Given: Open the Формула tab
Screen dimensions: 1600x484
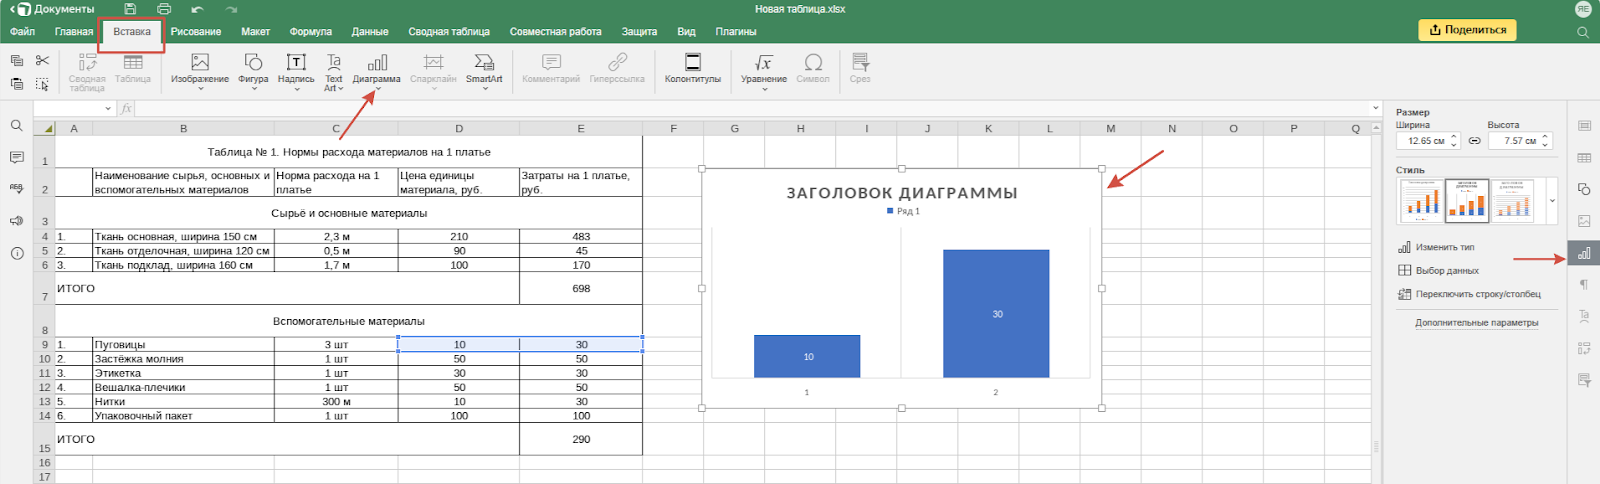Looking at the screenshot, I should pos(310,31).
